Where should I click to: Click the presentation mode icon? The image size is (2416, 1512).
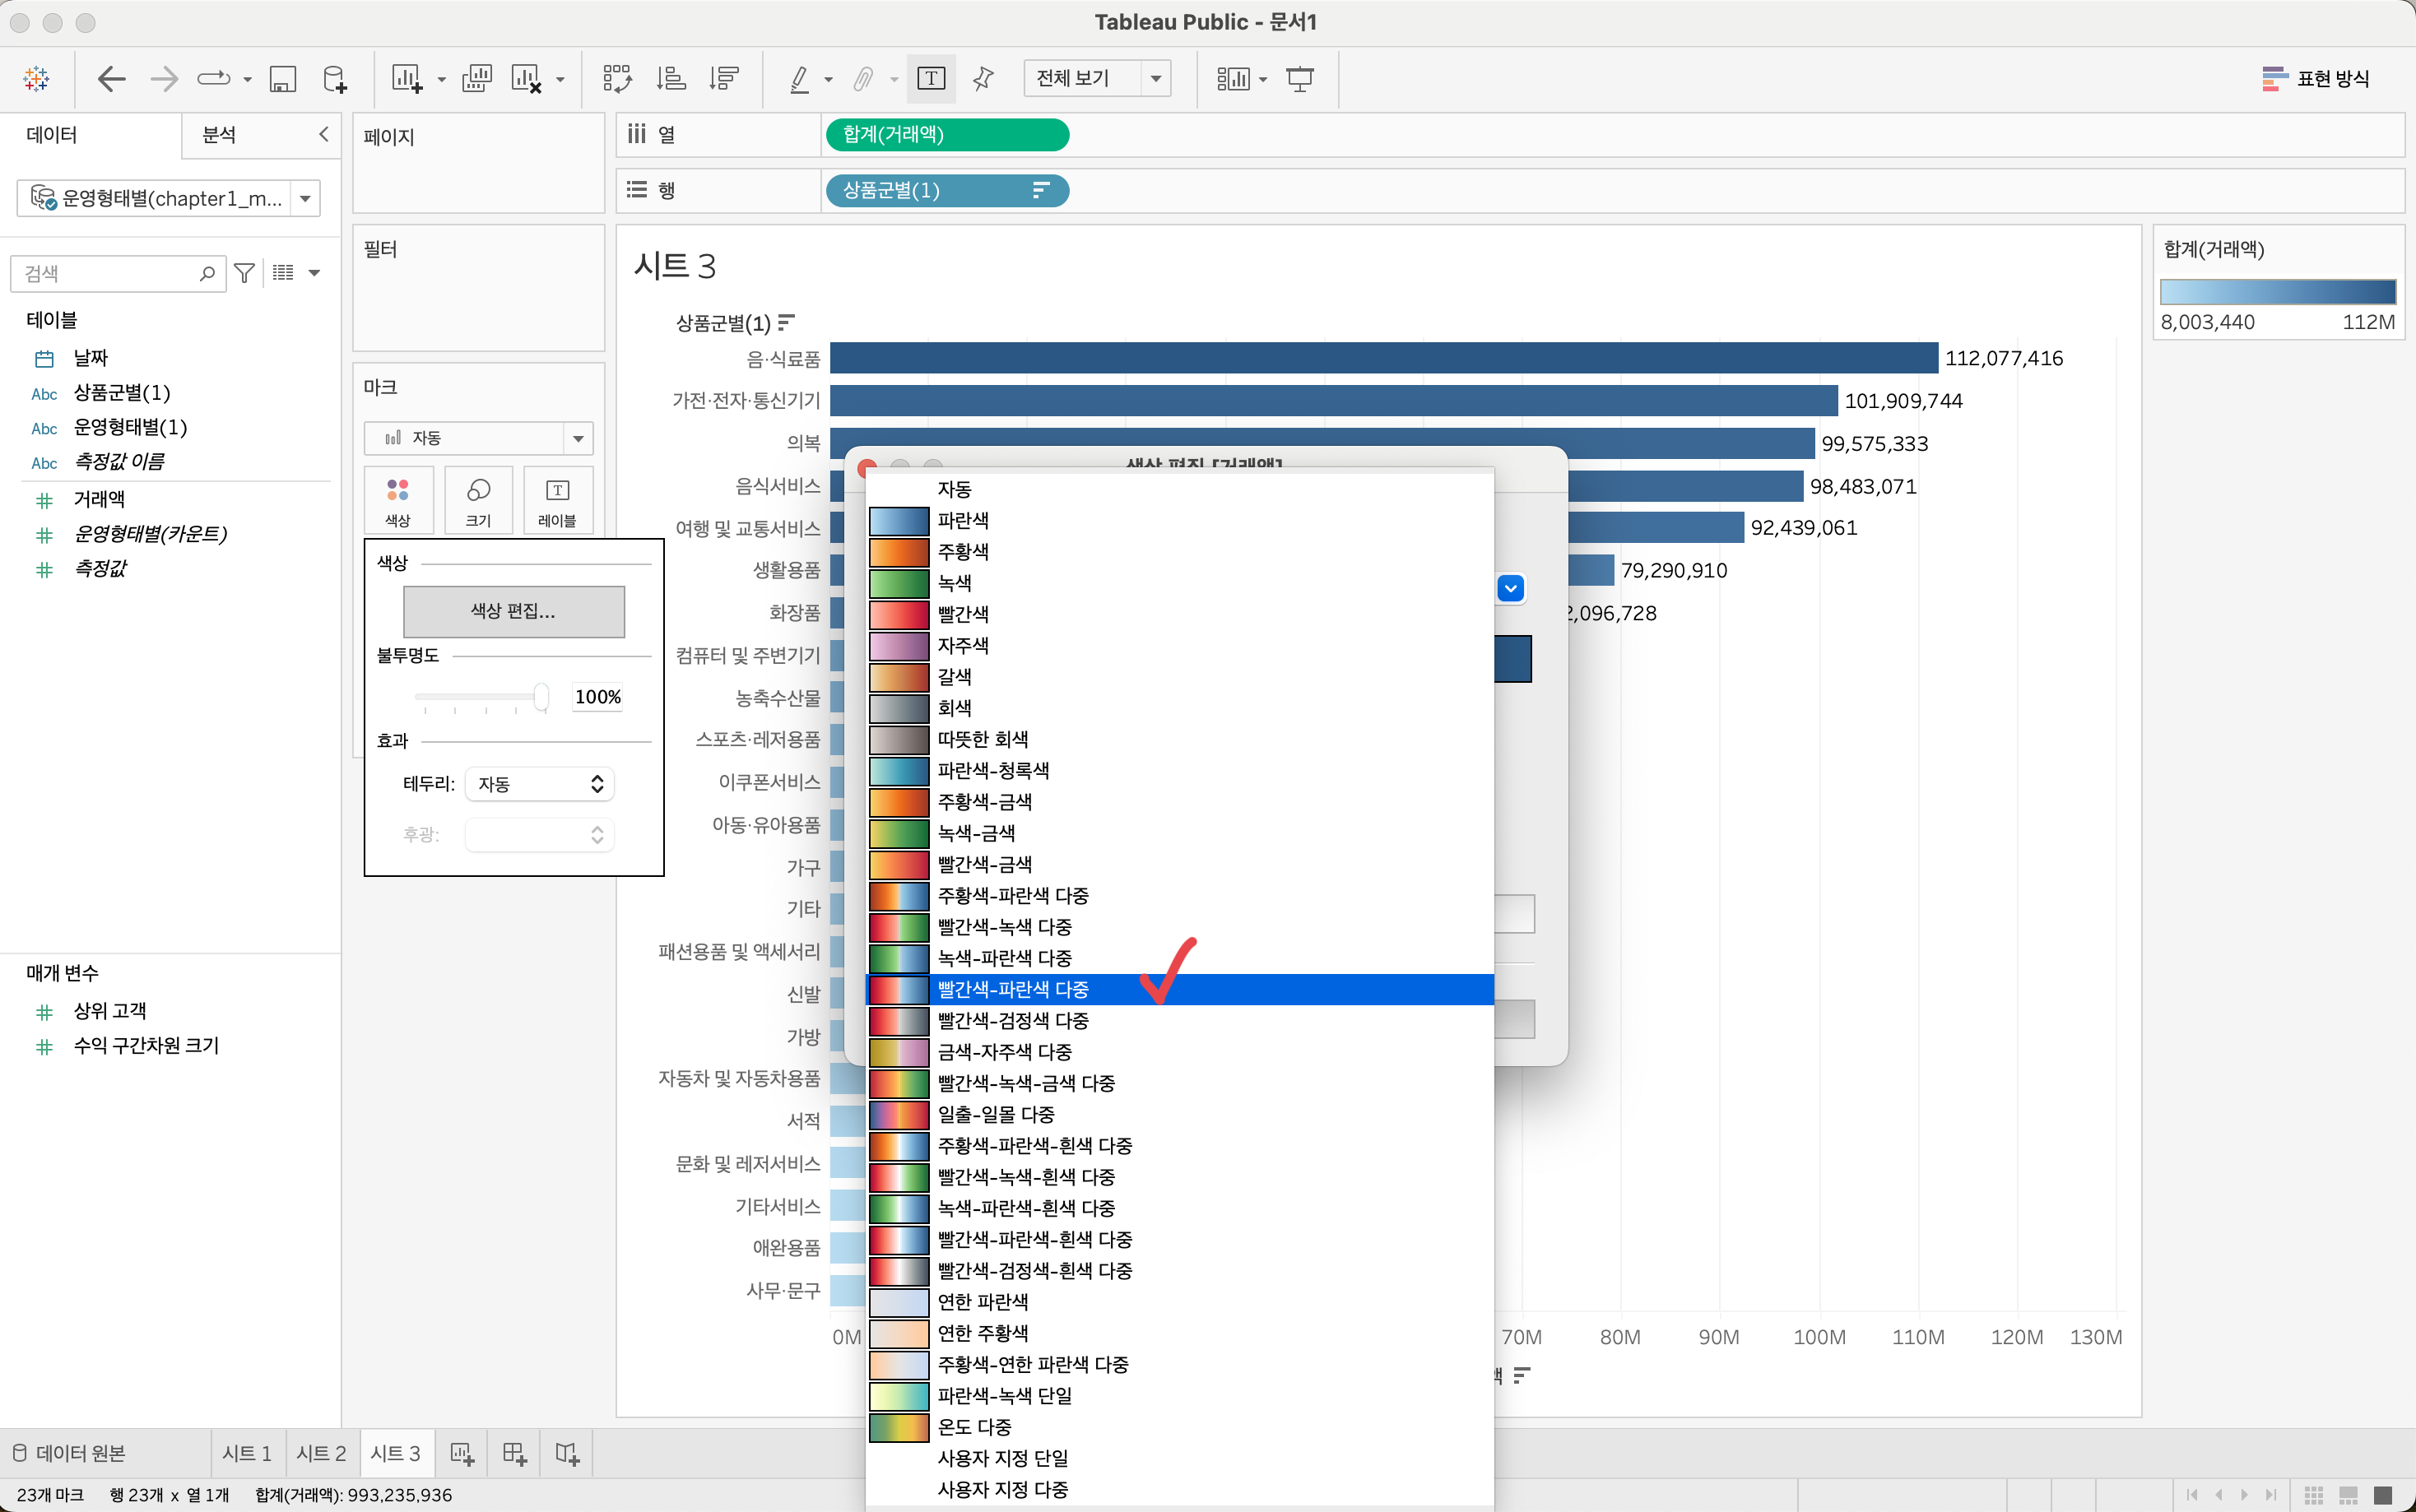(x=1299, y=78)
